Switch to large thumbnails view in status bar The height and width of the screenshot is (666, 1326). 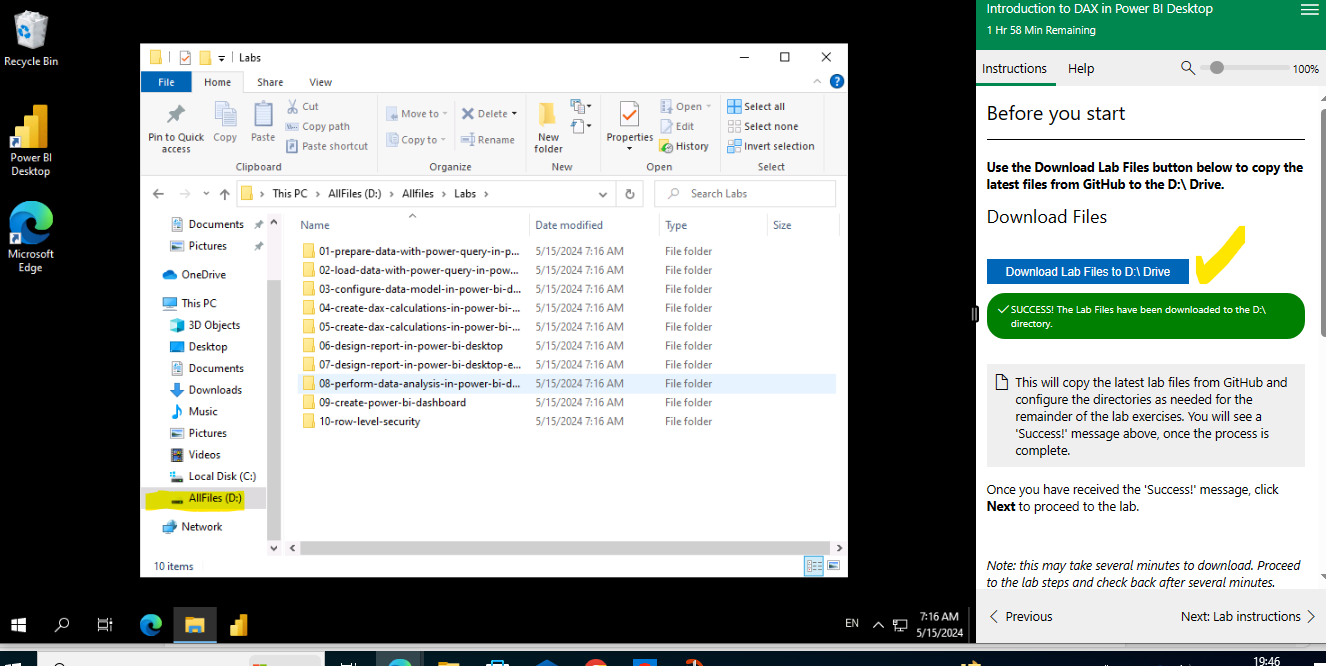(x=833, y=566)
